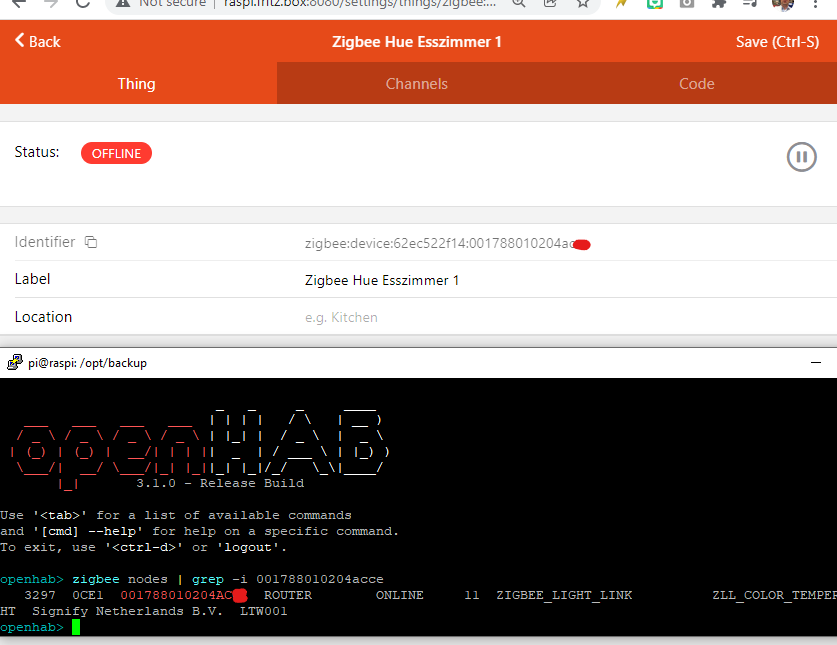Open the browser zoom magnifier icon

click(519, 3)
